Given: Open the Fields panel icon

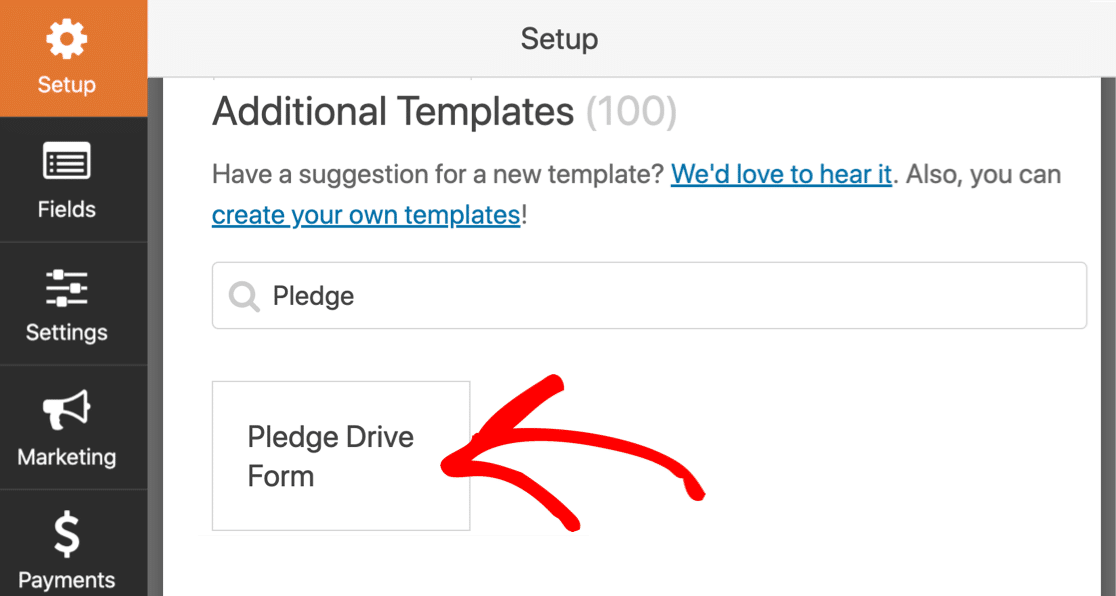Looking at the screenshot, I should (66, 160).
